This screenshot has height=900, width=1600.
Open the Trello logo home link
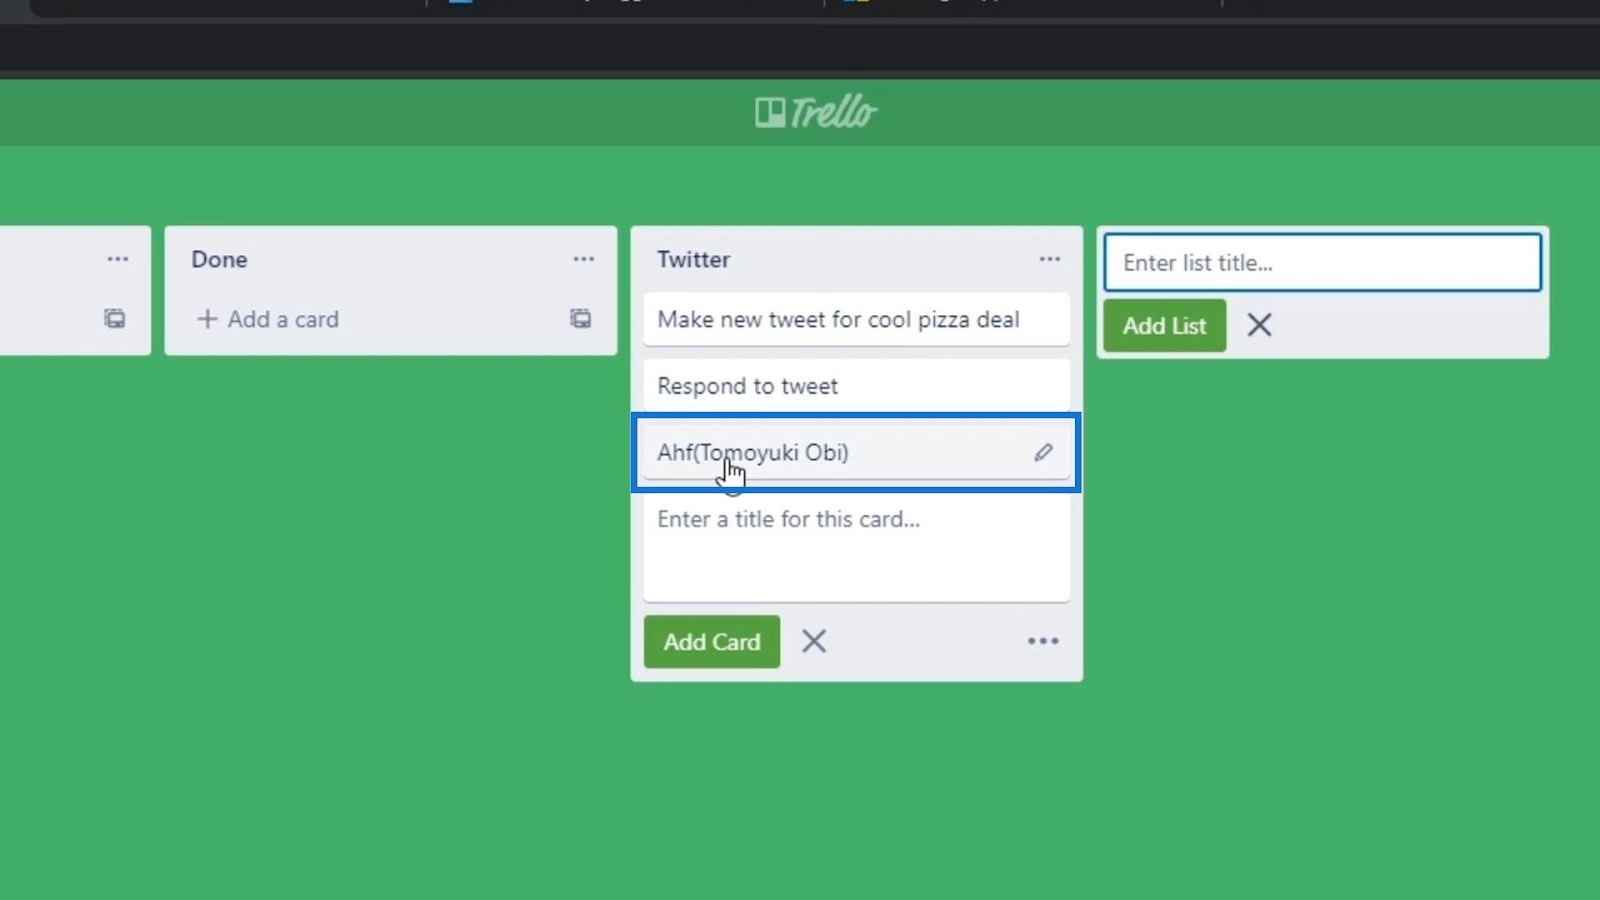pos(816,112)
